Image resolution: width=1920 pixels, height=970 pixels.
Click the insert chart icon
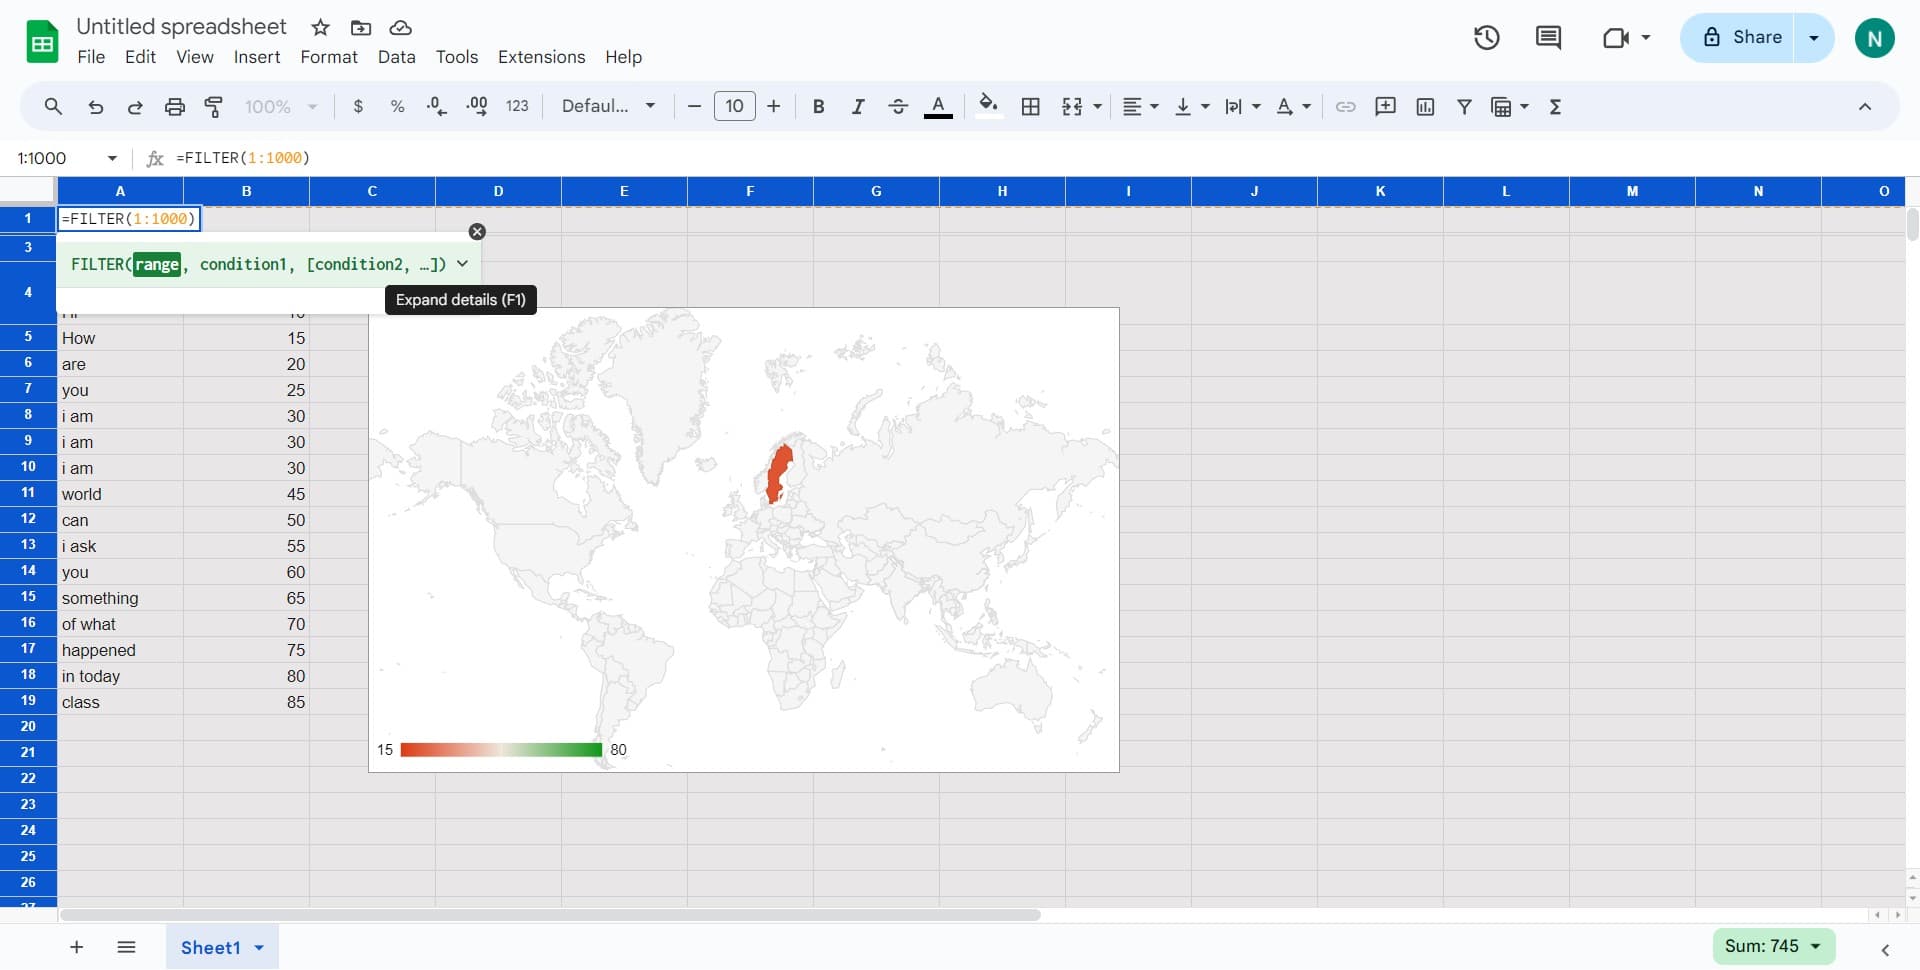(x=1425, y=107)
